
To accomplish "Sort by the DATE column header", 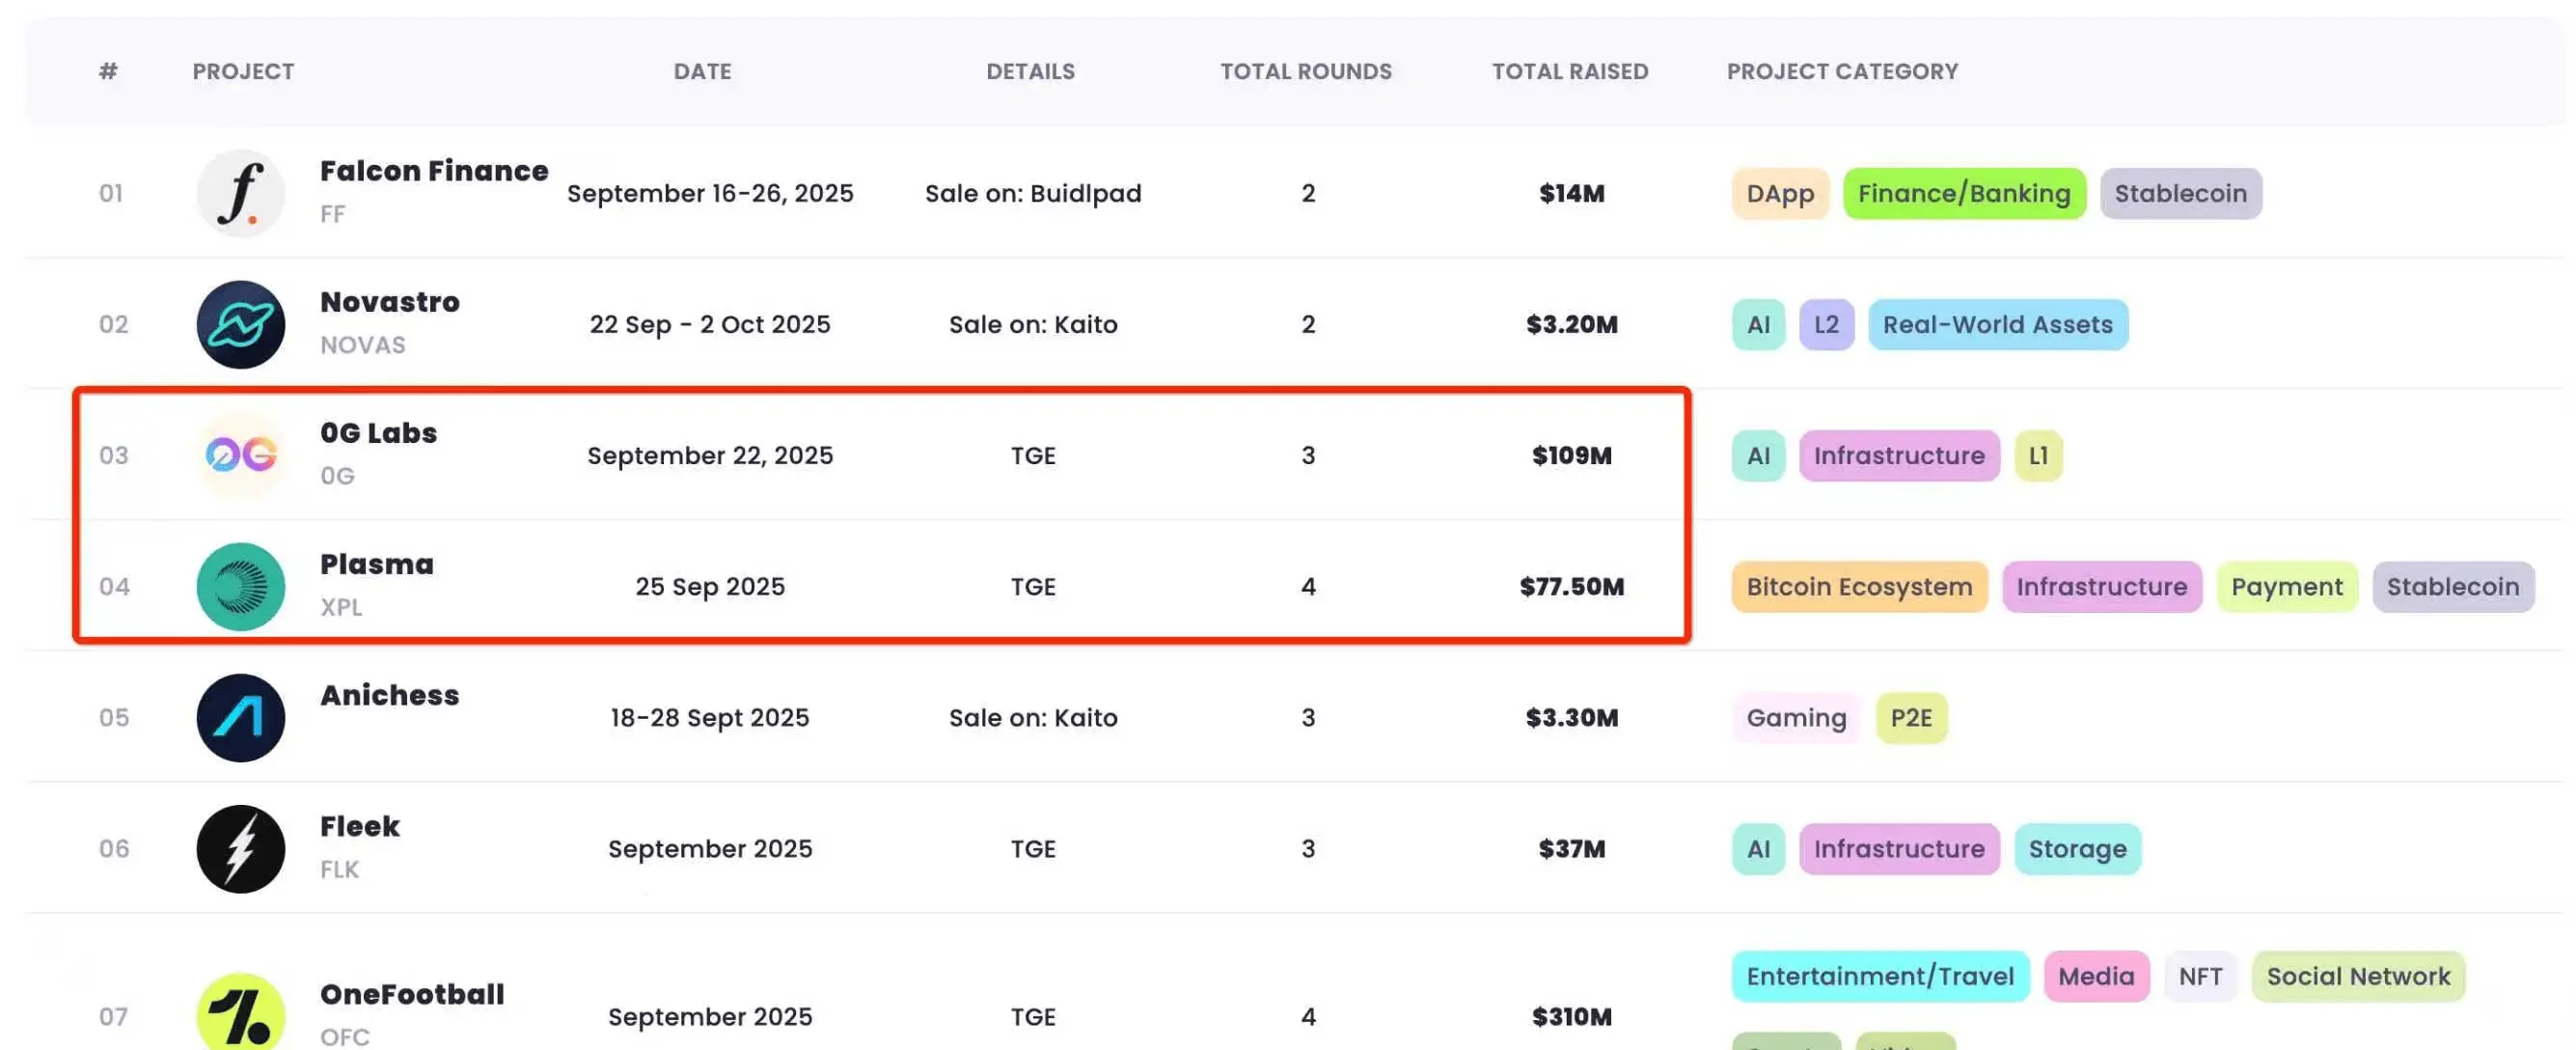I will 702,71.
